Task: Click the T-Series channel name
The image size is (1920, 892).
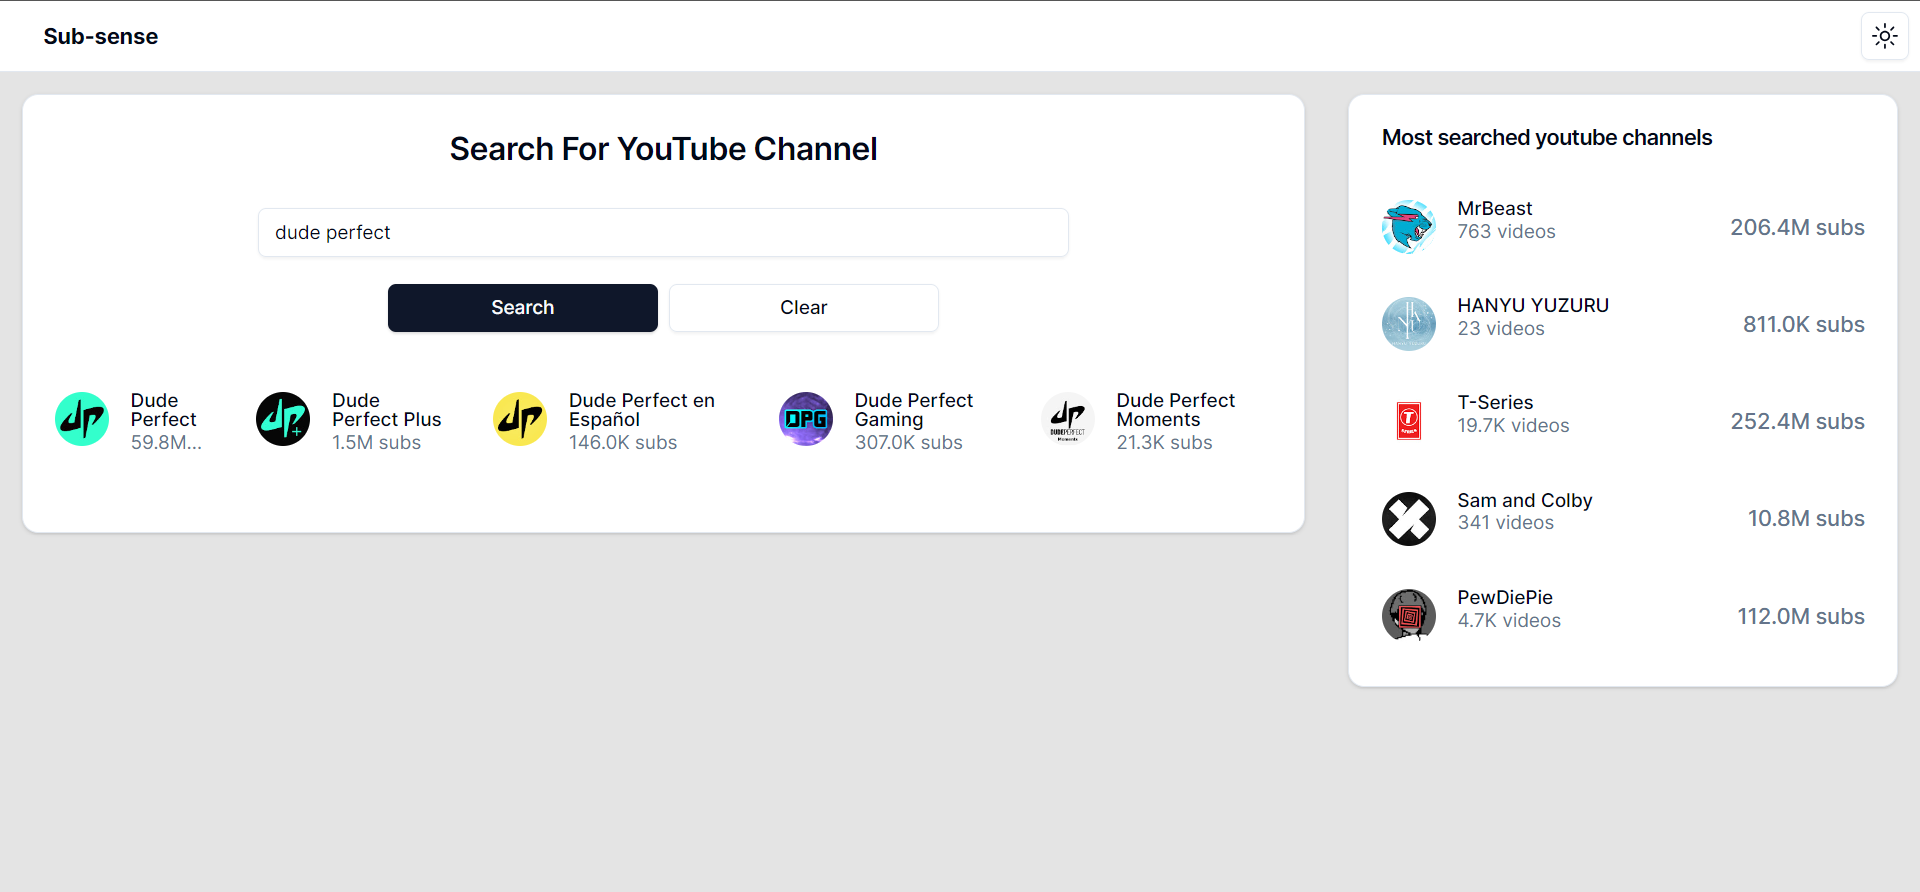Action: (1495, 402)
